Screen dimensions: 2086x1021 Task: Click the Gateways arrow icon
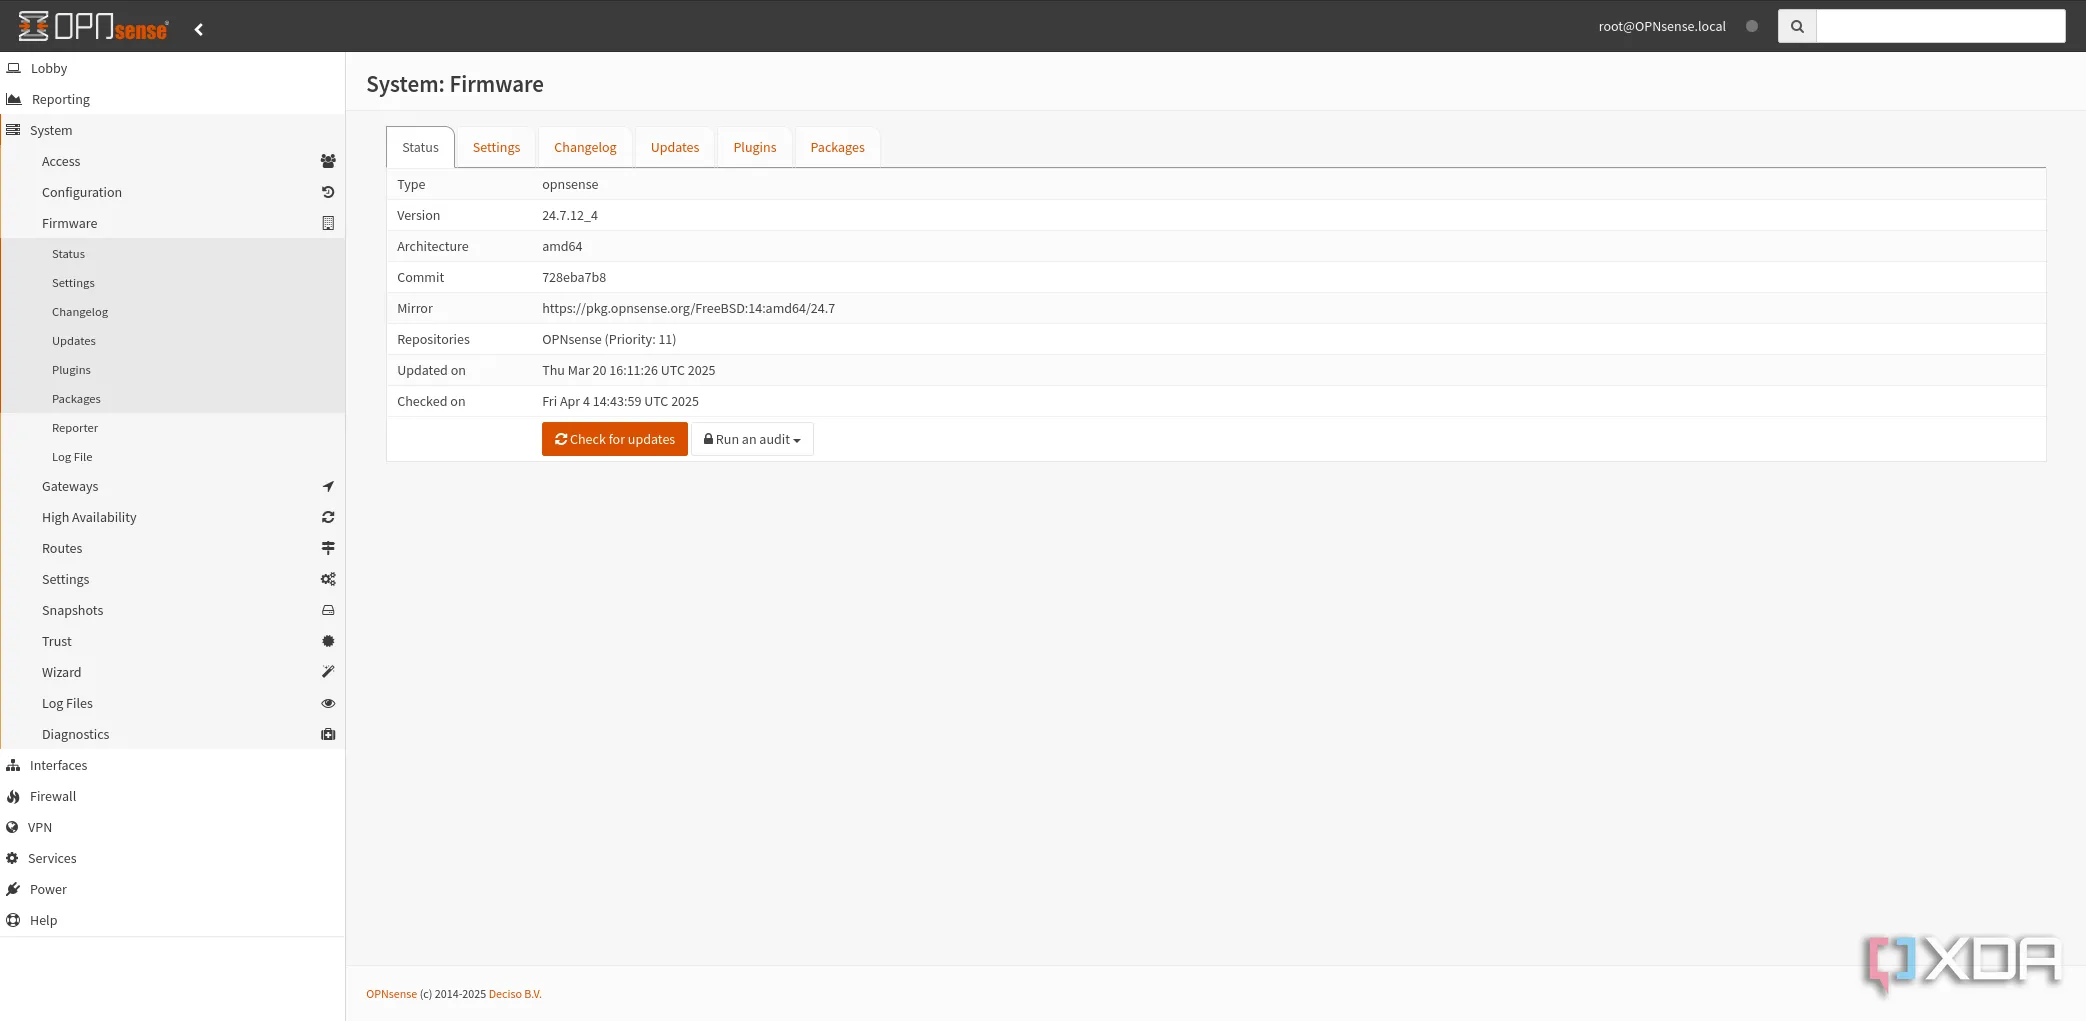pyautogui.click(x=328, y=486)
